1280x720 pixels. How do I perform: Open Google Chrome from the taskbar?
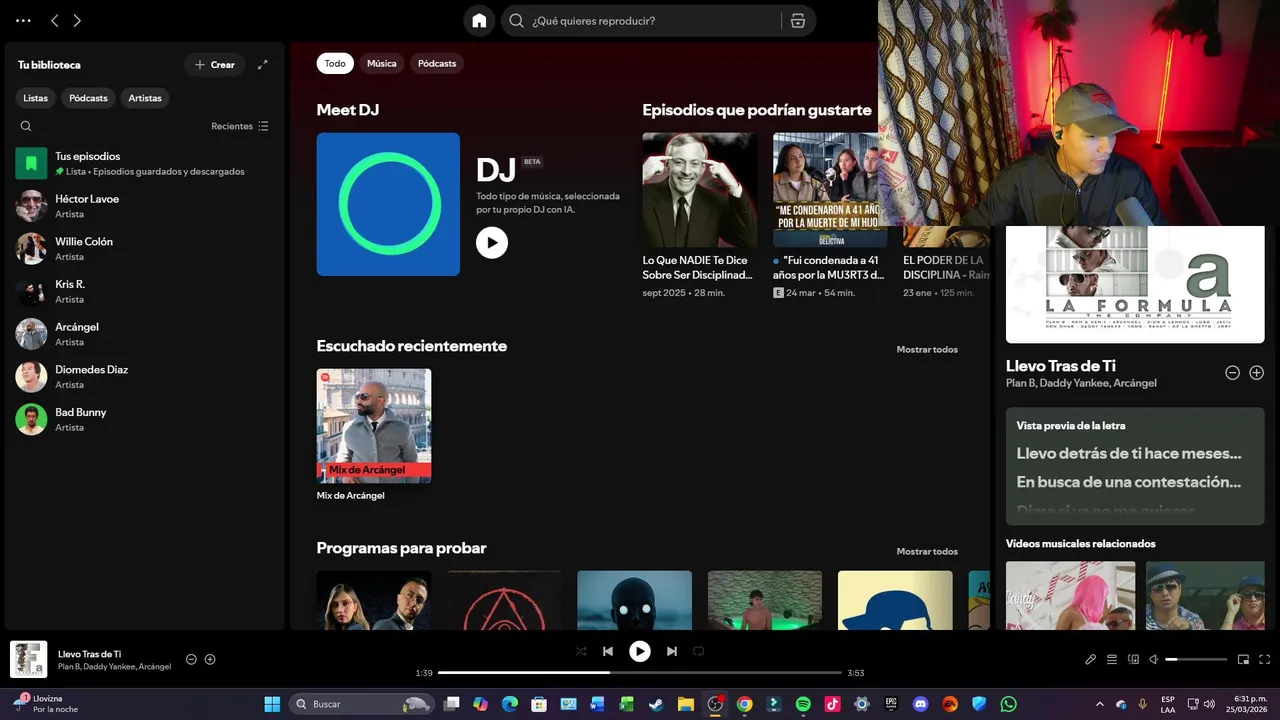pyautogui.click(x=744, y=704)
